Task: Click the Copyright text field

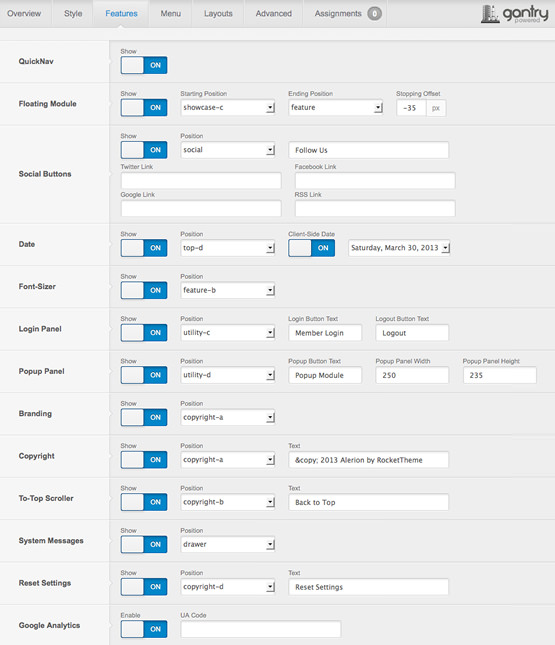Action: [x=369, y=460]
